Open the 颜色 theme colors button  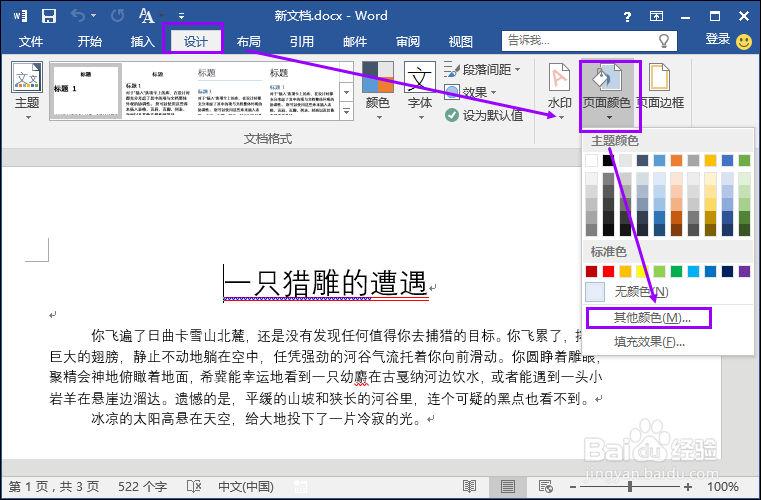pyautogui.click(x=378, y=91)
